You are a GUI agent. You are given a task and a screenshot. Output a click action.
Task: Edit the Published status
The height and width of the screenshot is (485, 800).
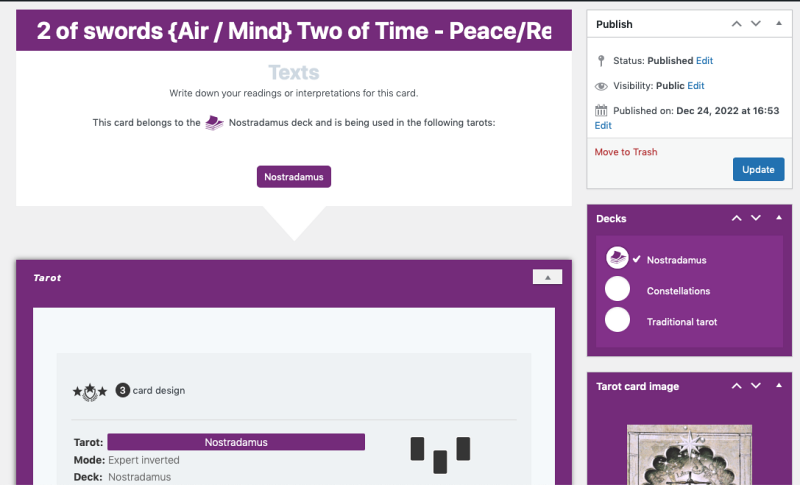(704, 61)
